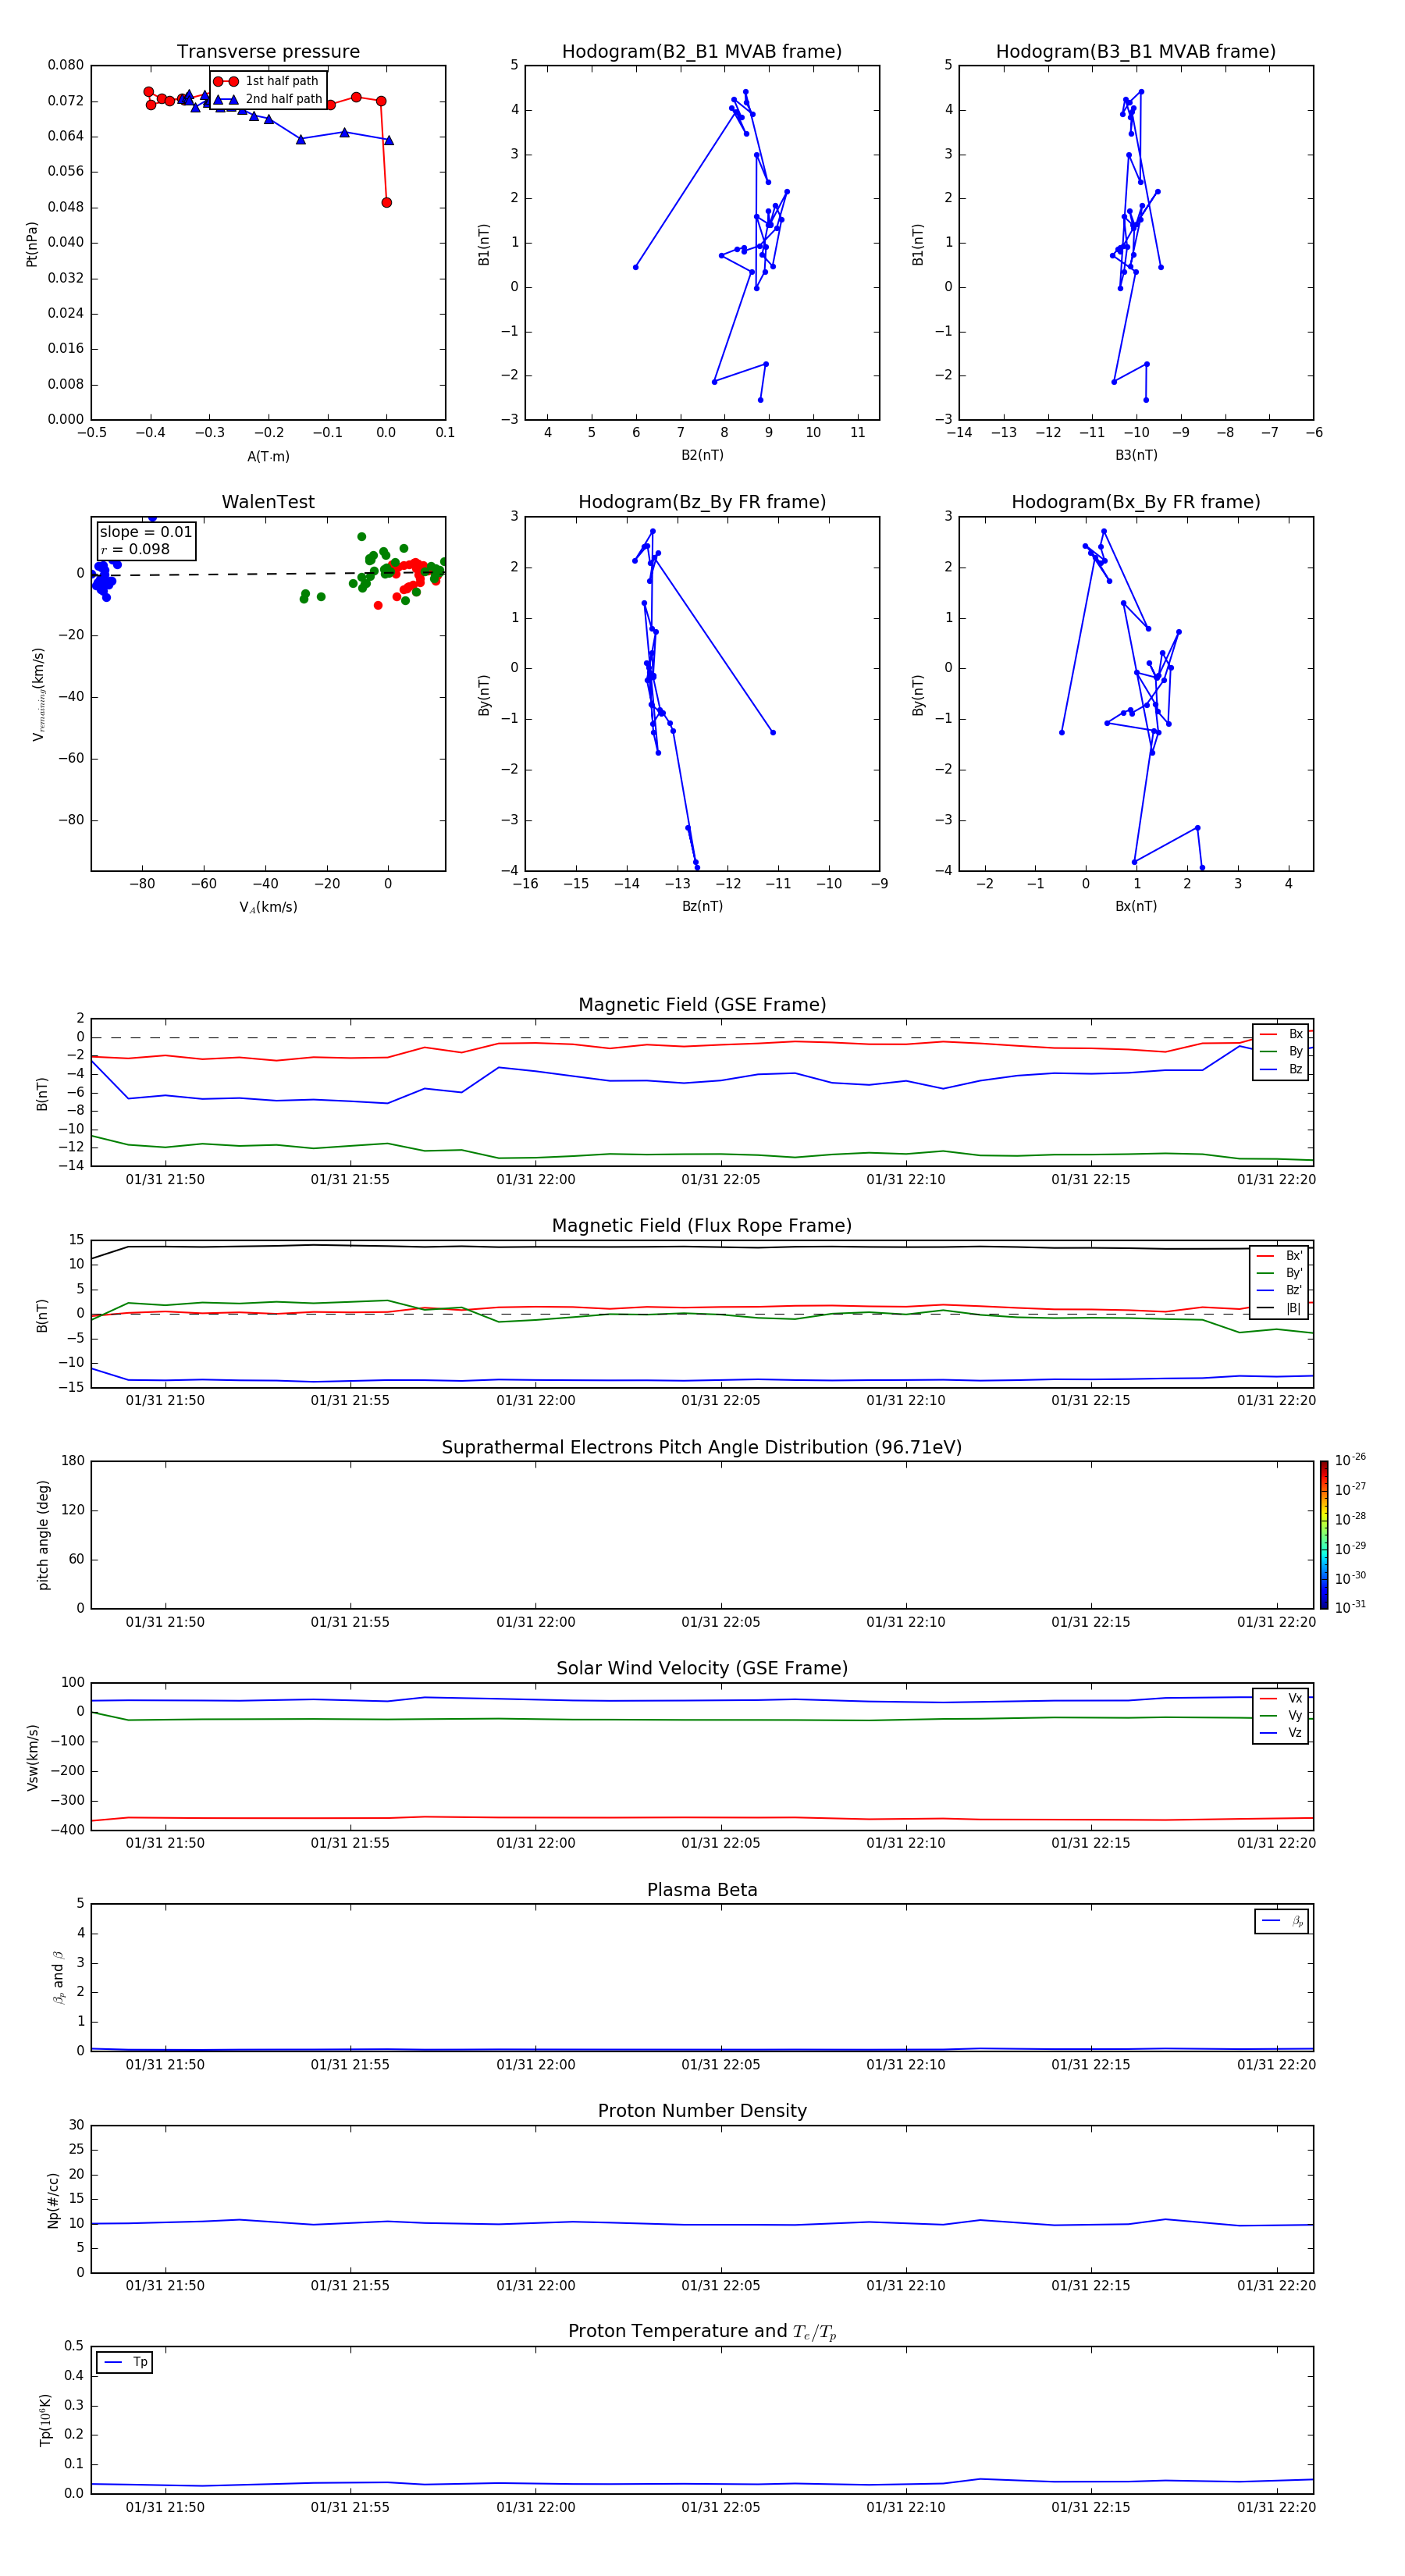Viewport: 1405px width, 2576px height.
Task: Click the 'A(T·m)' x-axis label
Action: [268, 457]
